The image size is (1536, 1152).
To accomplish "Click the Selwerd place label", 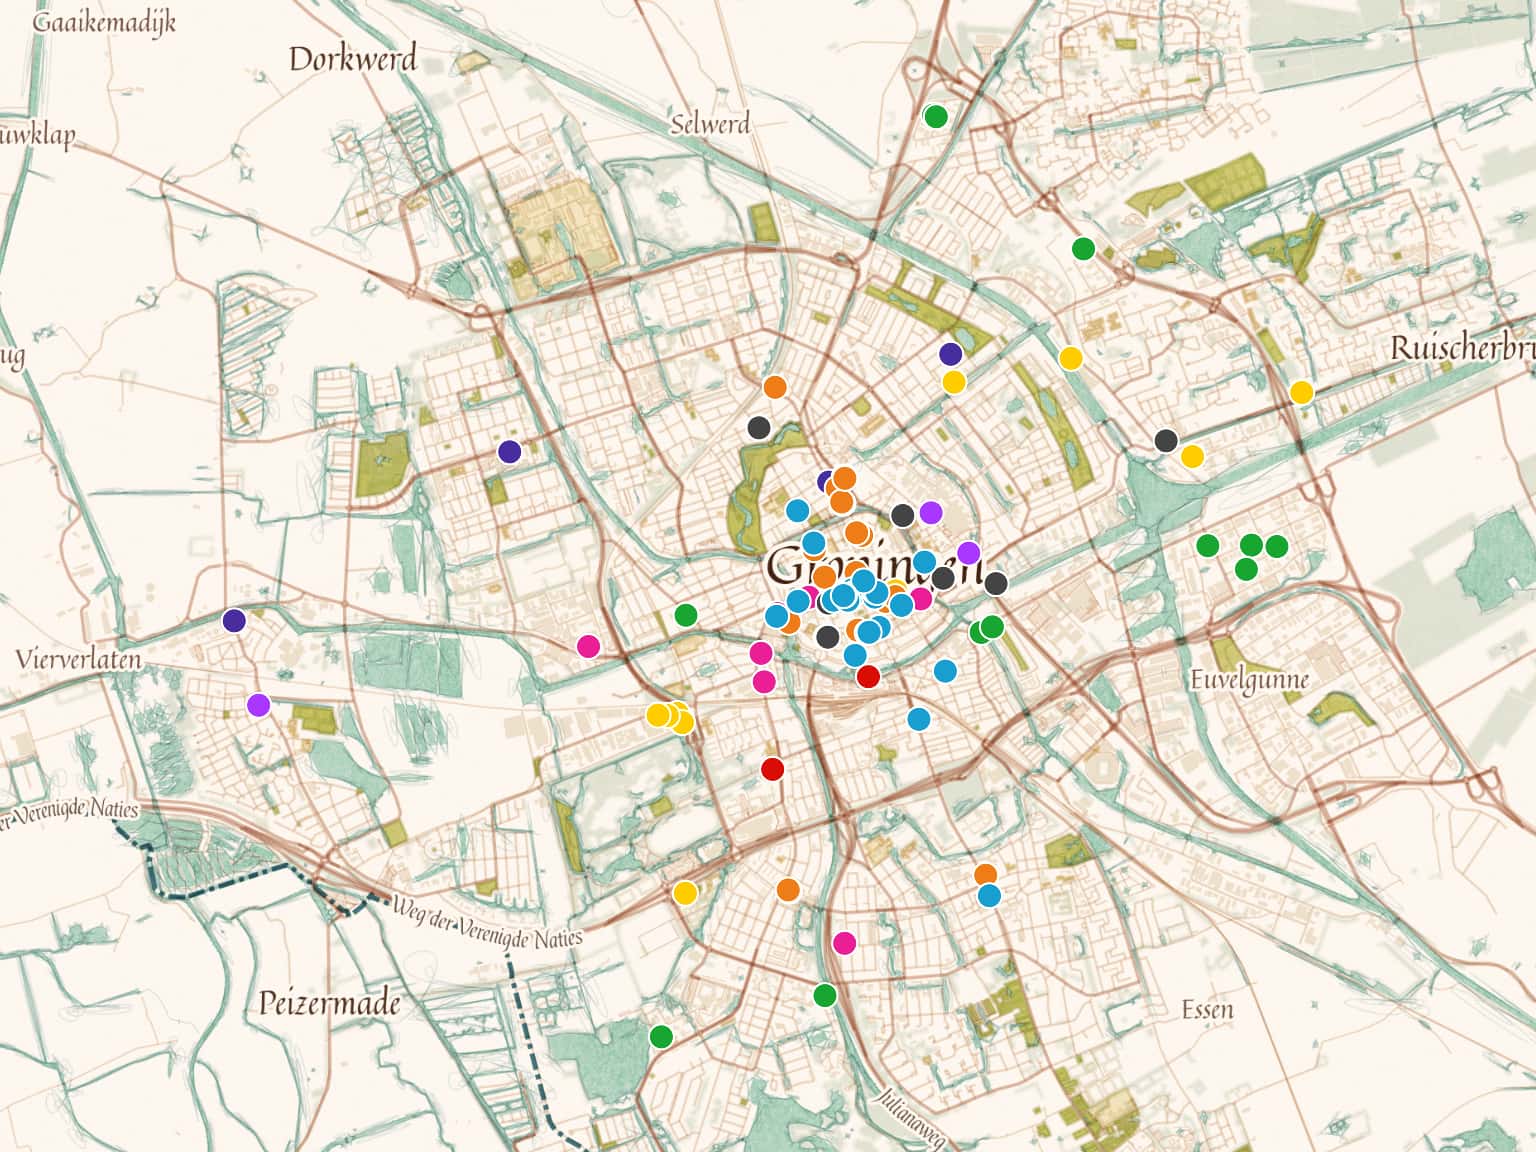I will (709, 124).
